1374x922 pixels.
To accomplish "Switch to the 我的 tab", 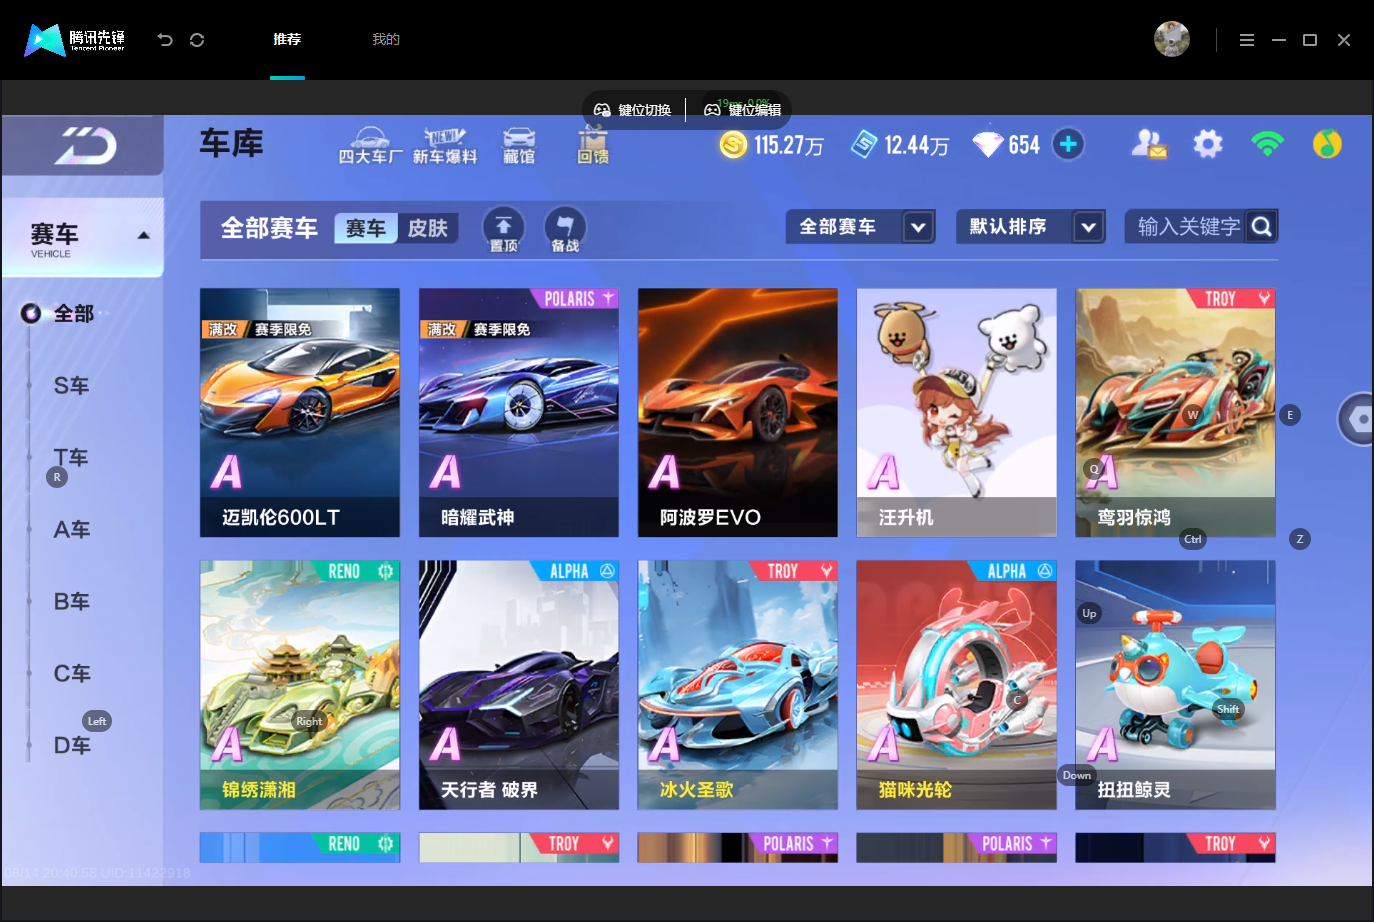I will point(386,40).
